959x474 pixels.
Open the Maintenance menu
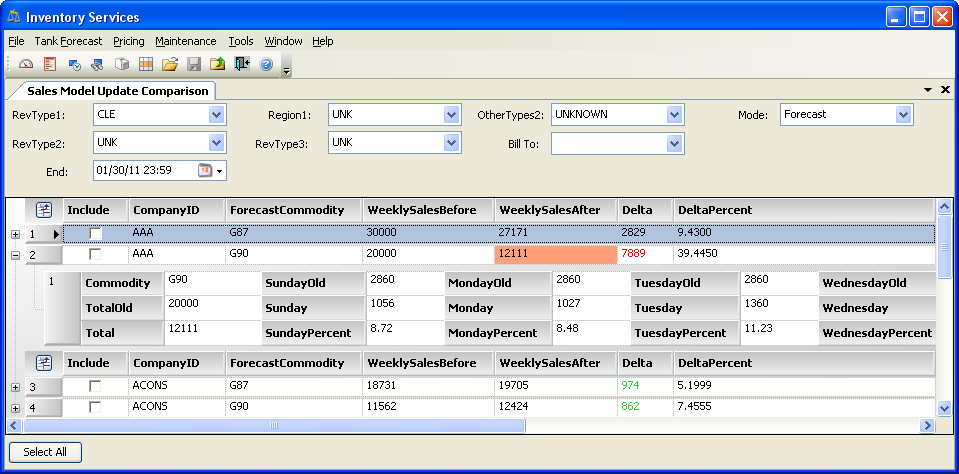[185, 41]
